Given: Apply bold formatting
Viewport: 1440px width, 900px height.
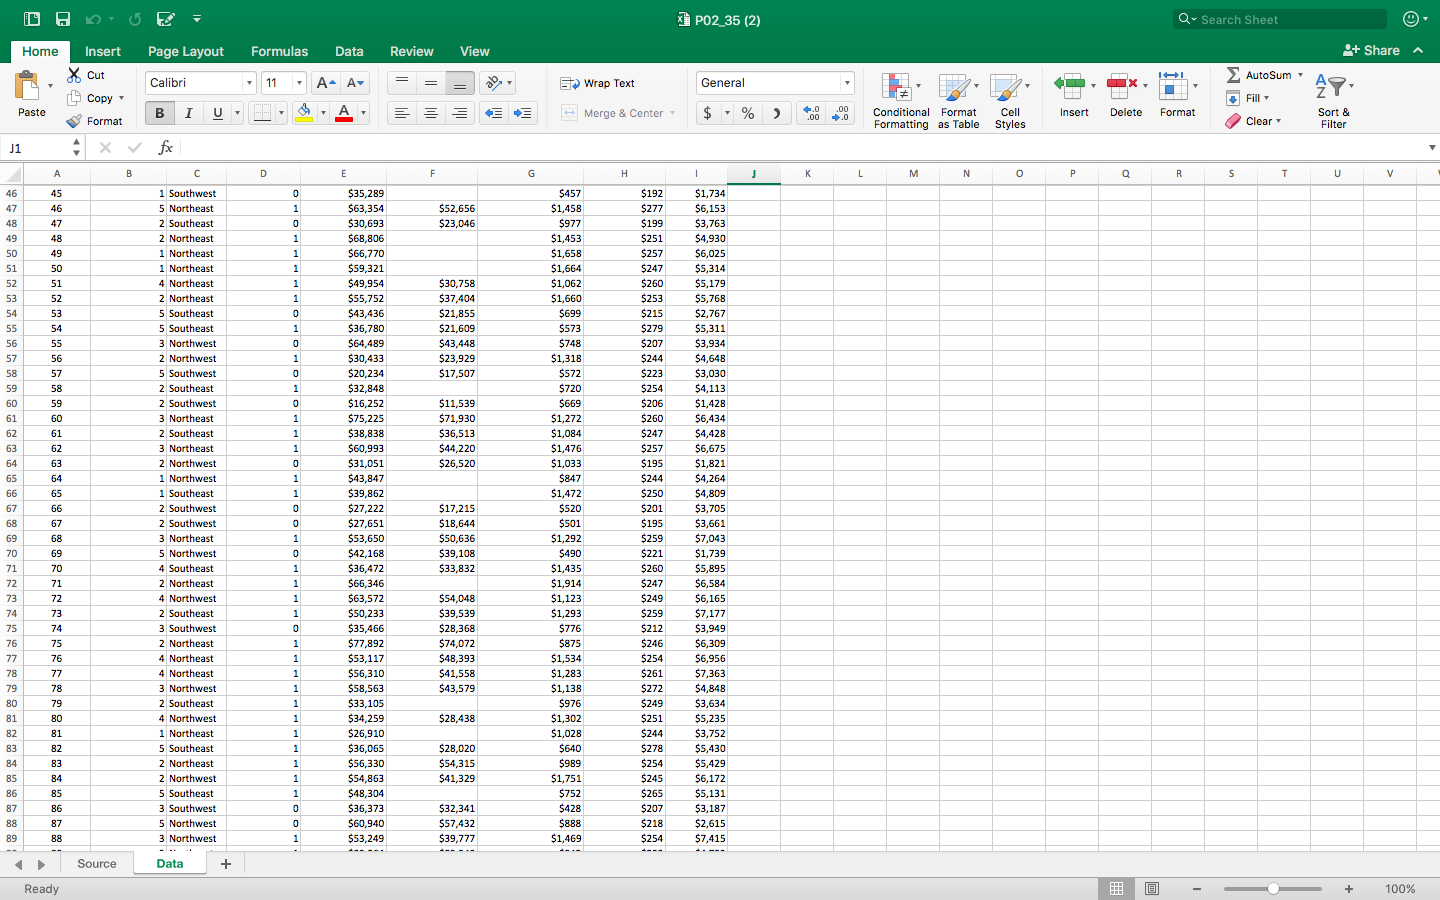Looking at the screenshot, I should [x=158, y=113].
